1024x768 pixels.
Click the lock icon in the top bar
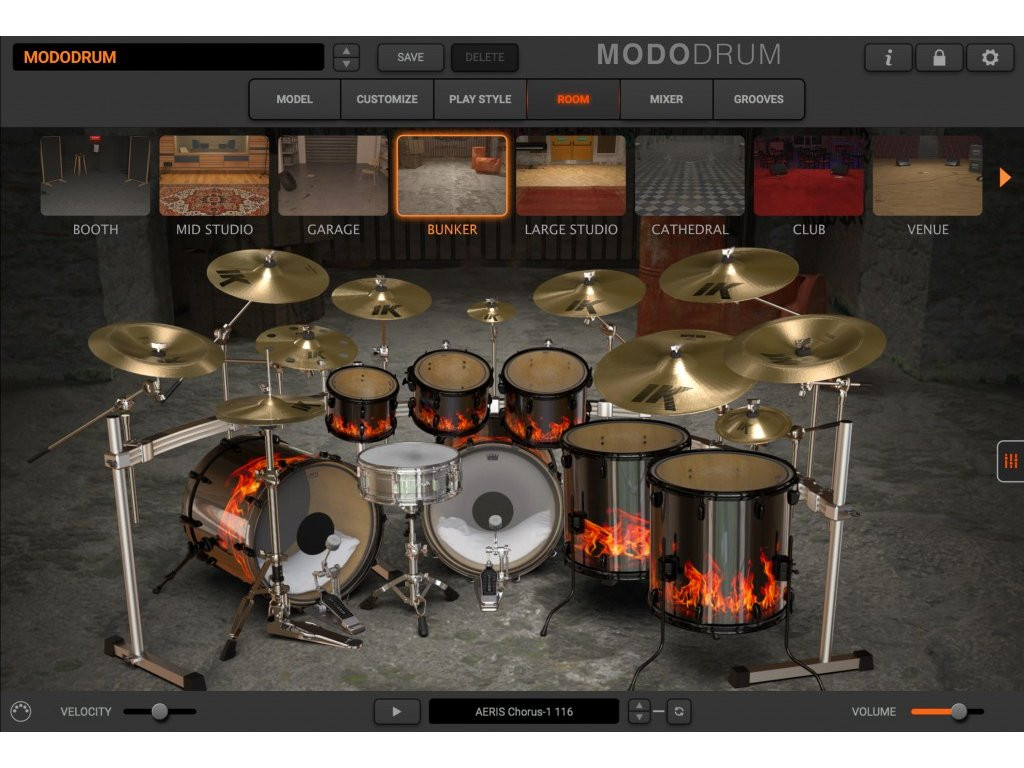[938, 57]
